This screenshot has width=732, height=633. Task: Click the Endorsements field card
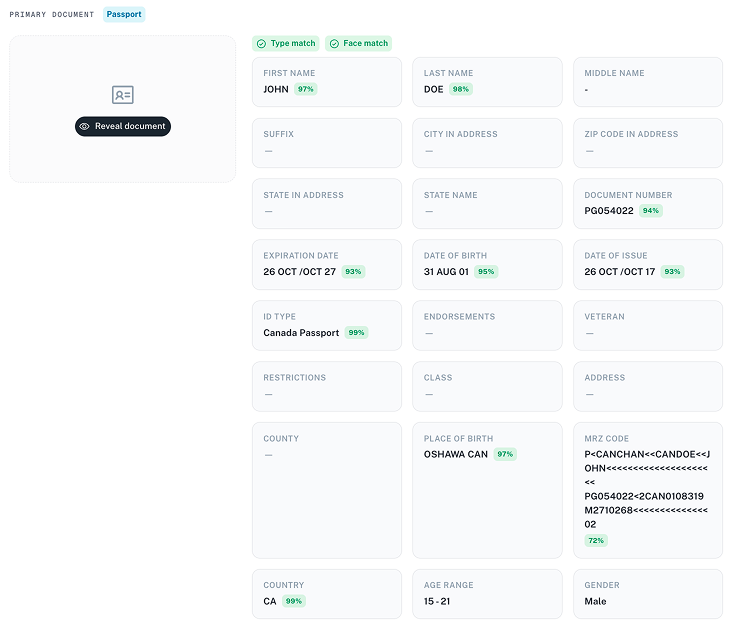[x=487, y=325]
